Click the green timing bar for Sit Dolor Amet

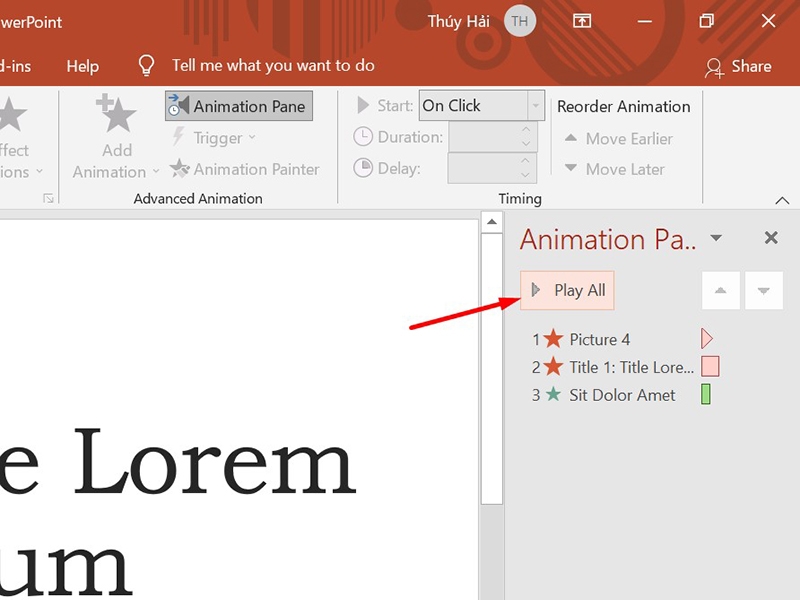tap(706, 395)
